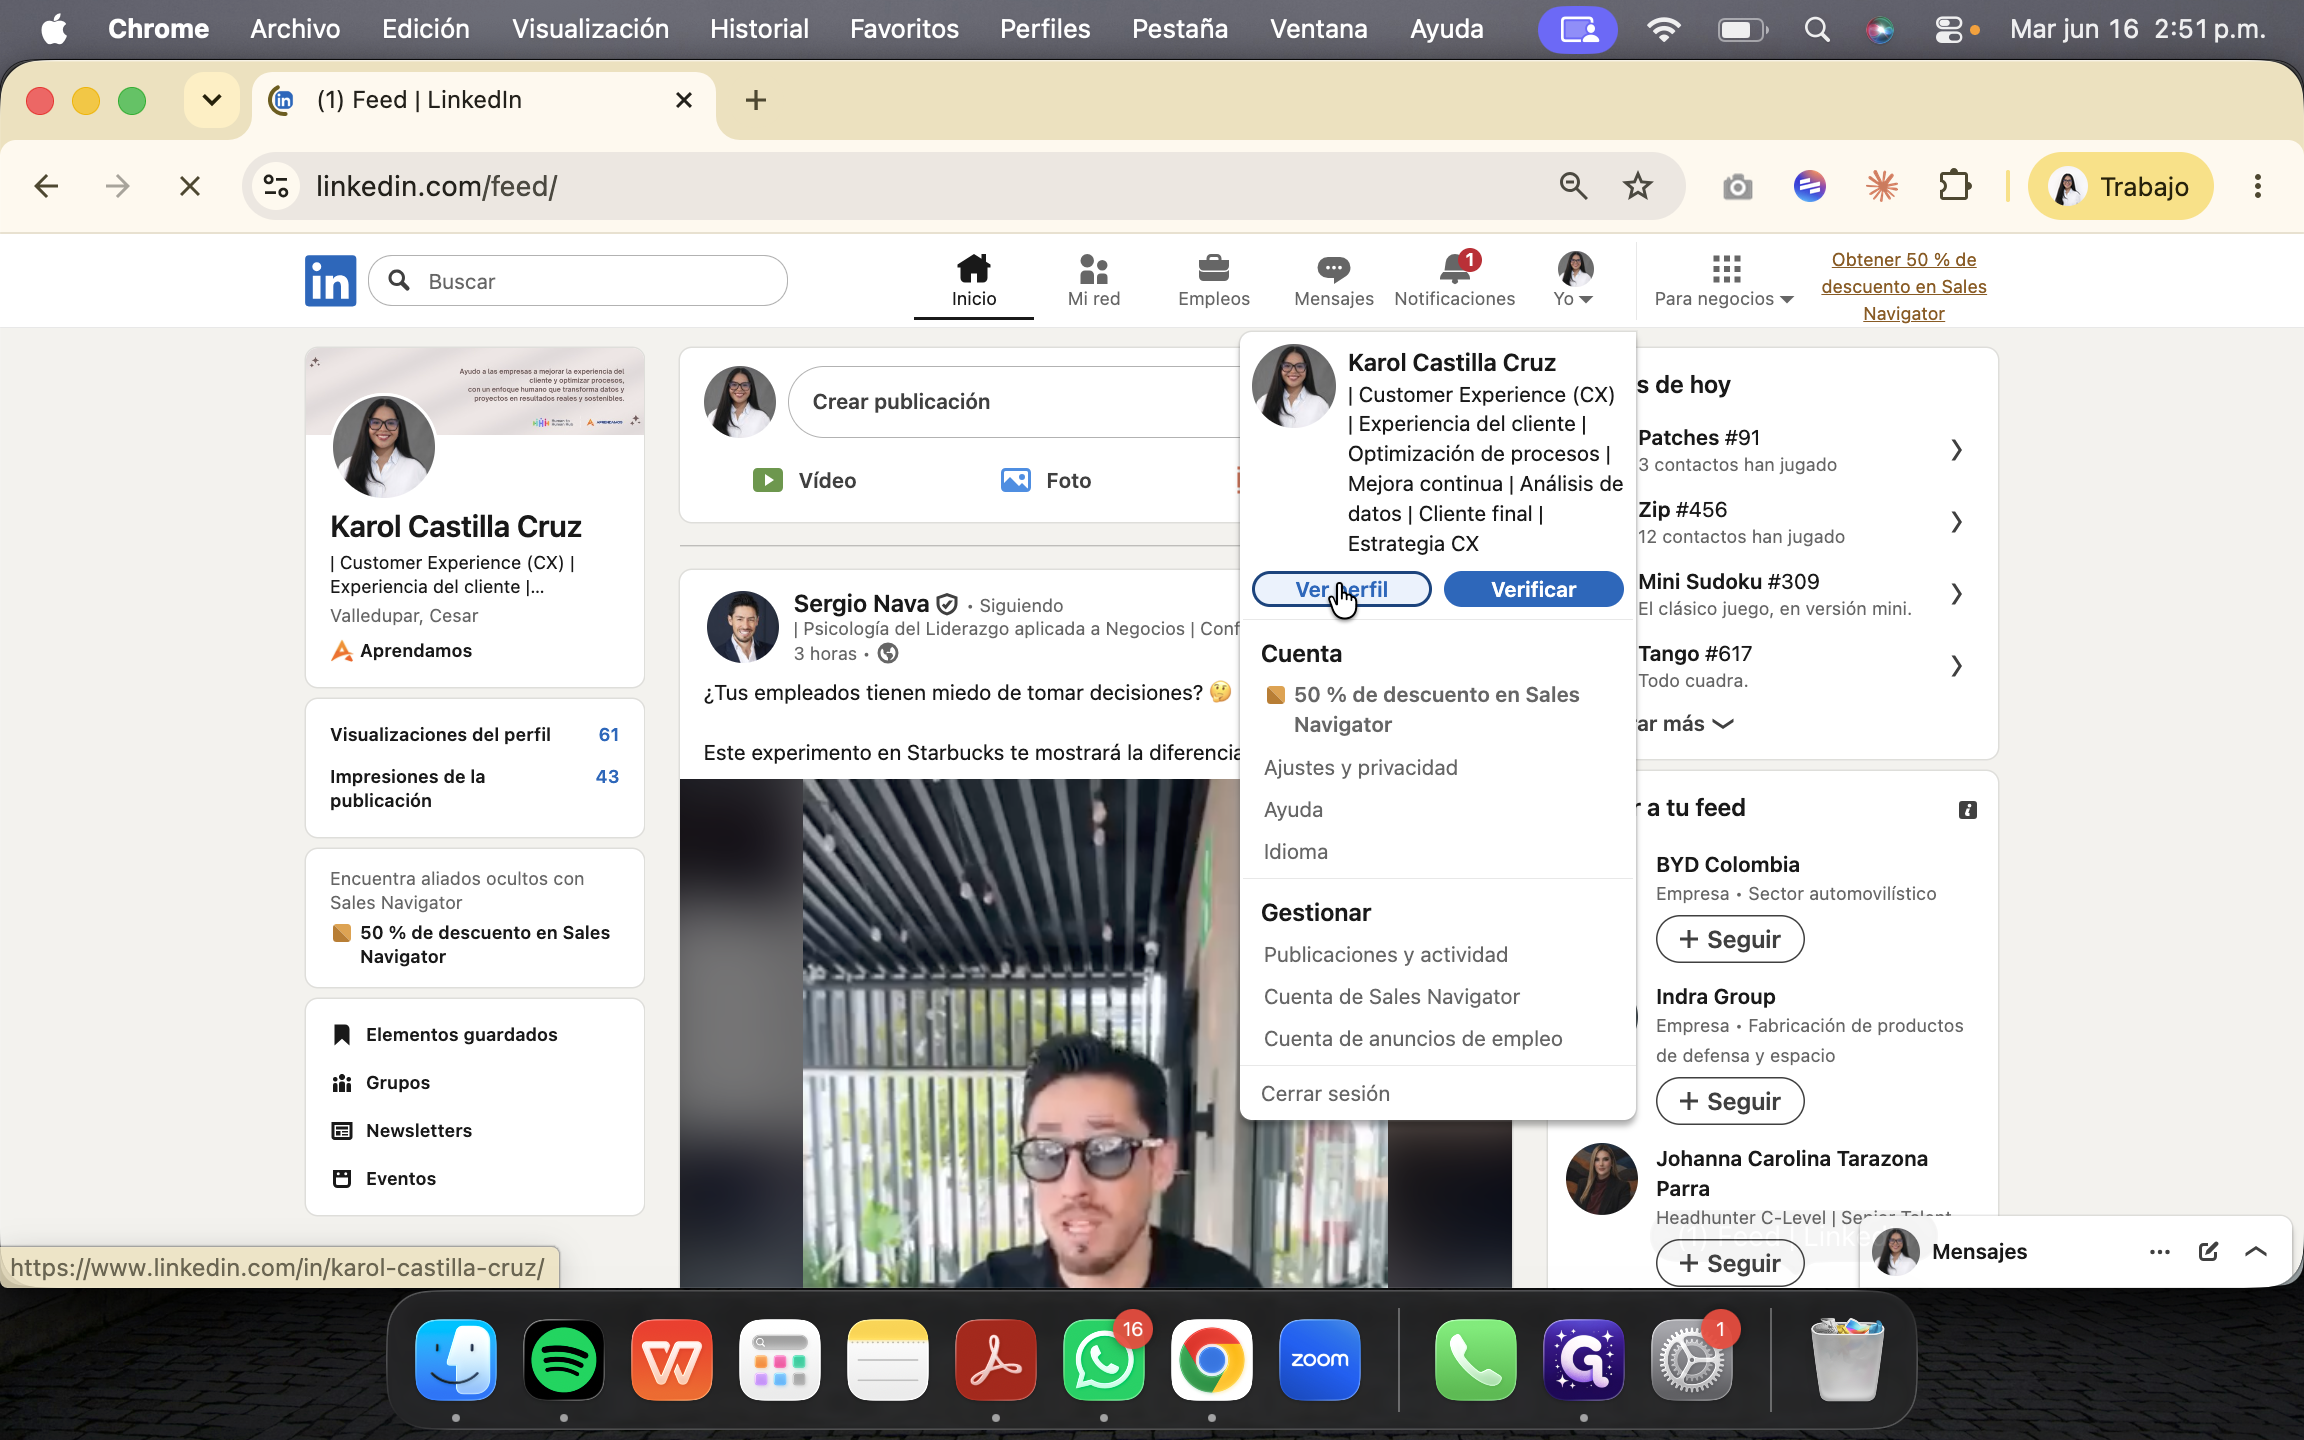Follow Indra Group

pyautogui.click(x=1730, y=1101)
